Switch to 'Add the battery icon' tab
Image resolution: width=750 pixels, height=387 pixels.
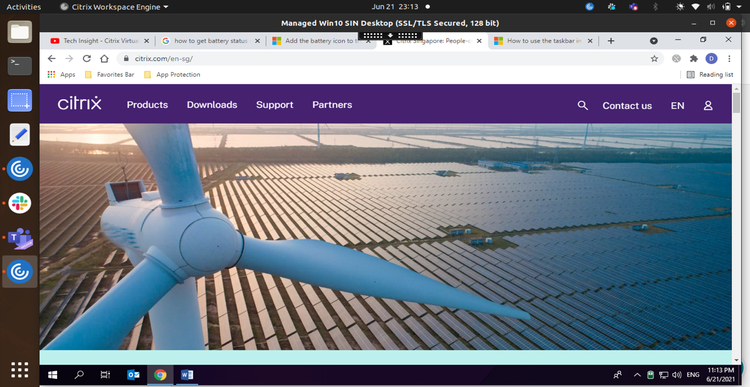tap(322, 41)
